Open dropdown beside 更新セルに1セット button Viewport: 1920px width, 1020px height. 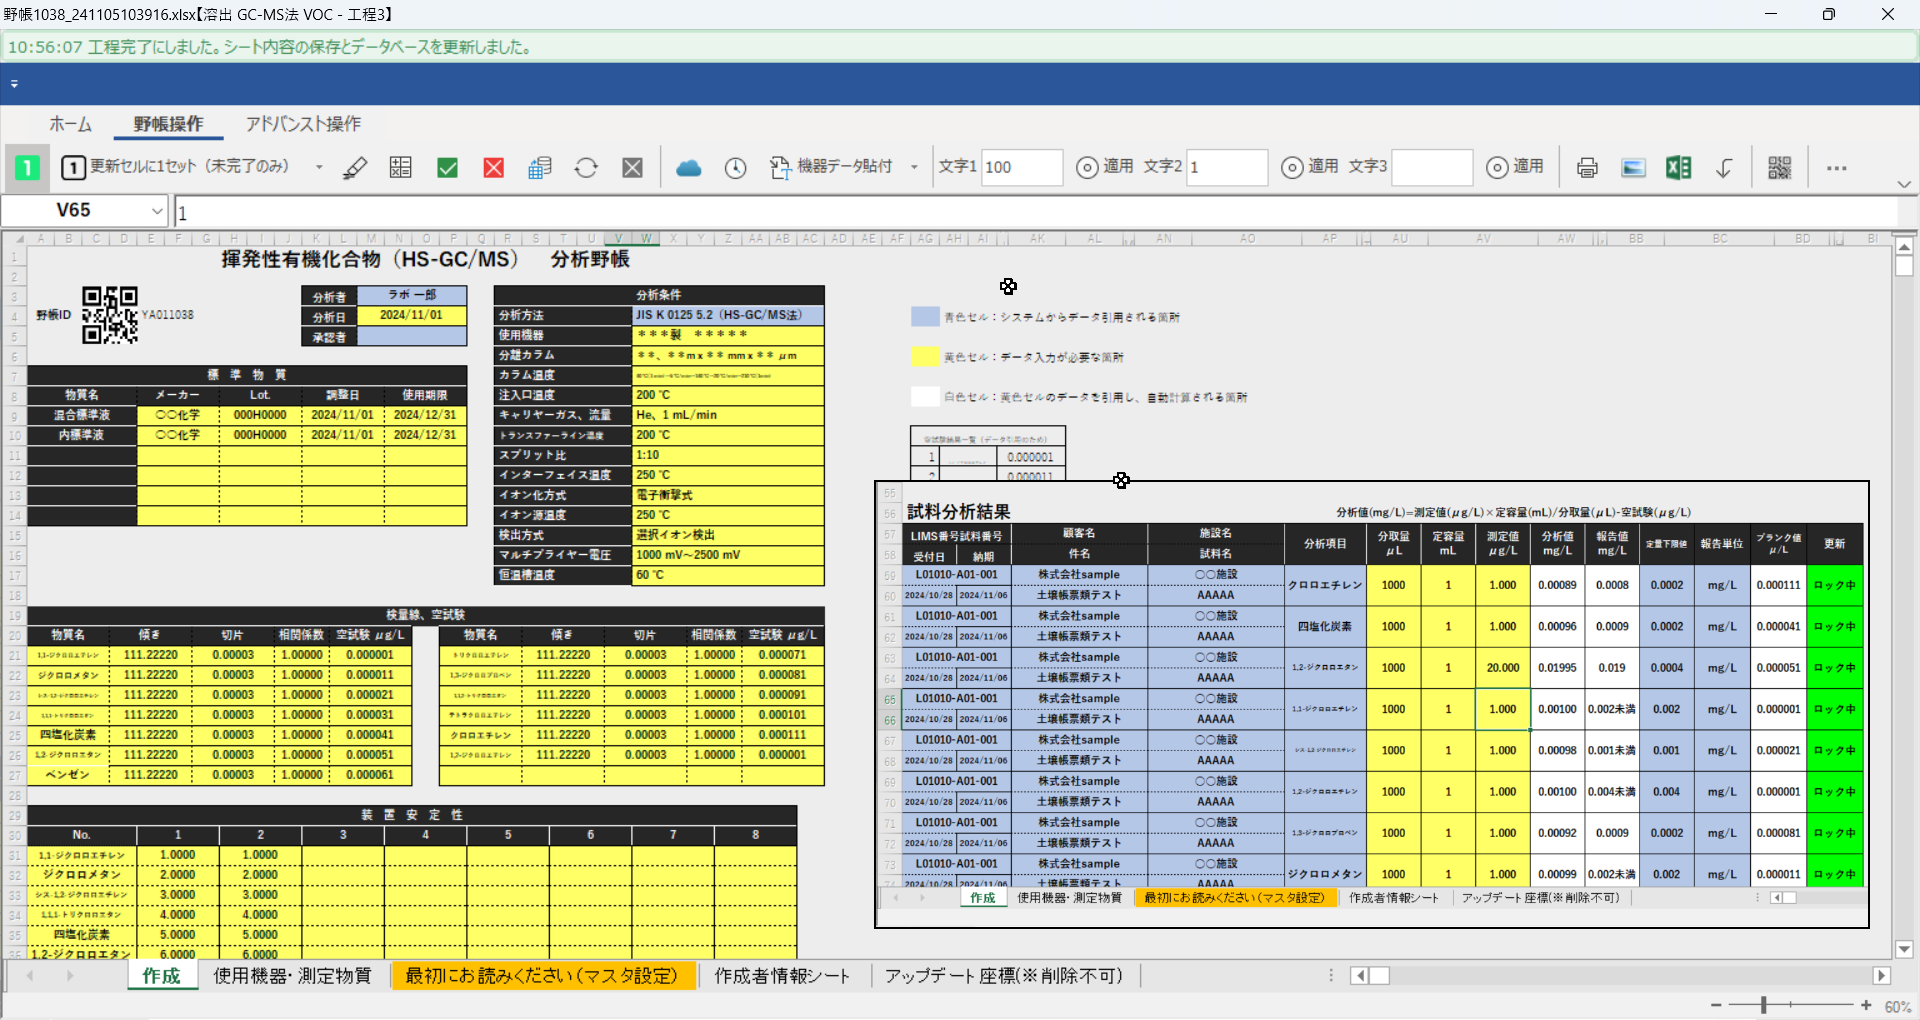pyautogui.click(x=319, y=167)
